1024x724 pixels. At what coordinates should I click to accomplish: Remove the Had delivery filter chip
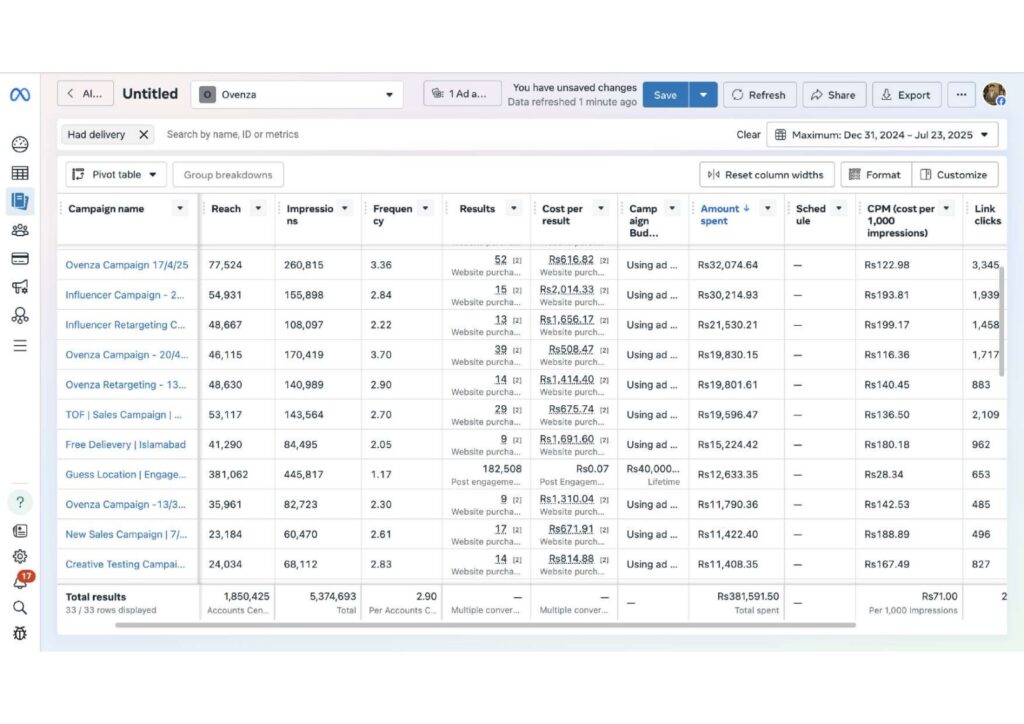coord(144,134)
